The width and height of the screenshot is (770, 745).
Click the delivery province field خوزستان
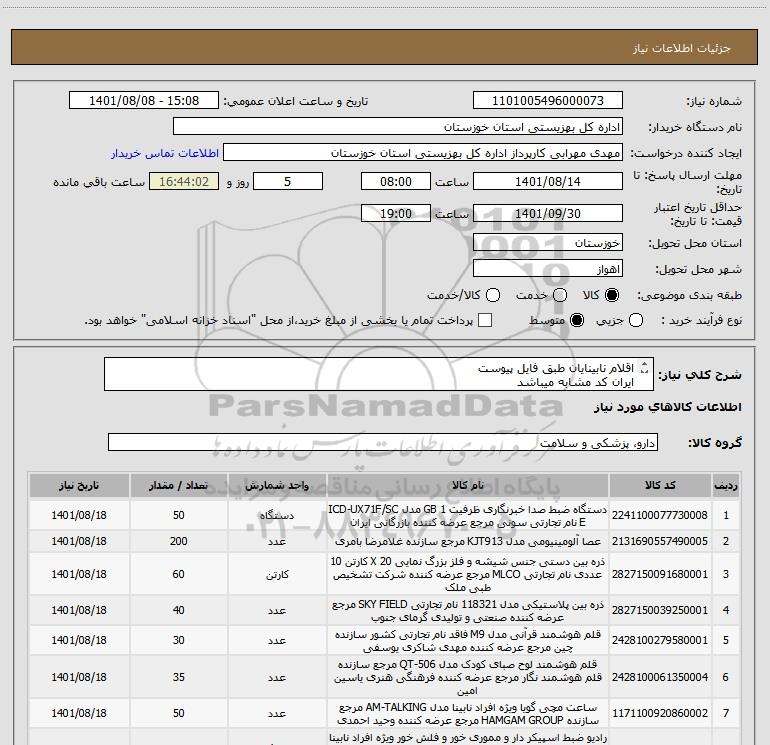(x=548, y=243)
